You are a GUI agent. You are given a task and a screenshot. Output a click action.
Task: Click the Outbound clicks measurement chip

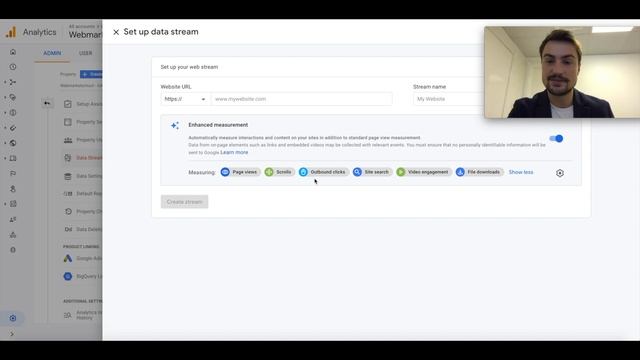323,172
